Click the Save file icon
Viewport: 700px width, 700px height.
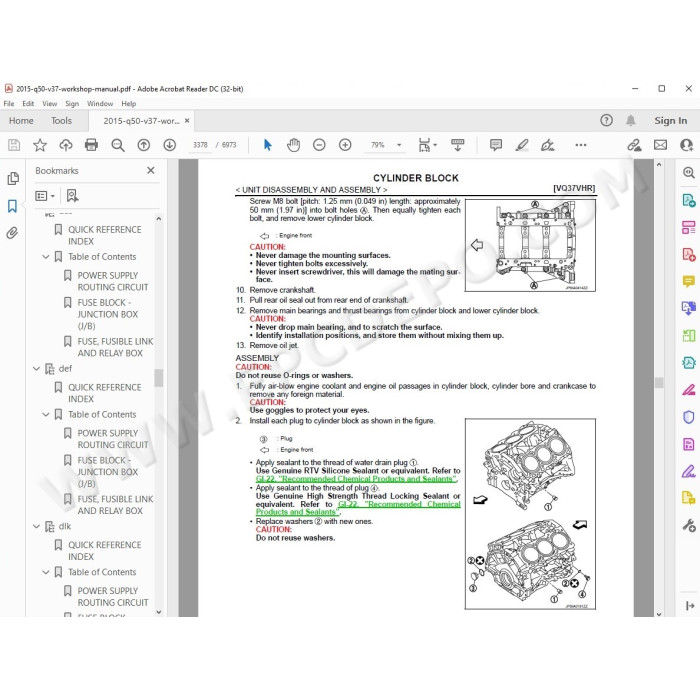coord(14,145)
